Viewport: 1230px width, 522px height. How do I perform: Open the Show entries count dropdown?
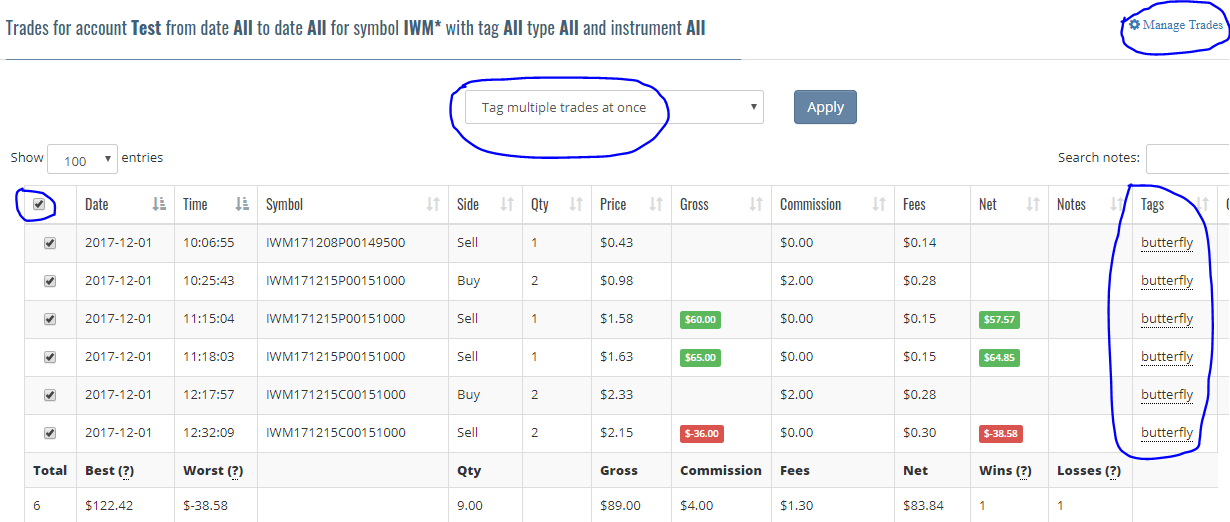(82, 160)
